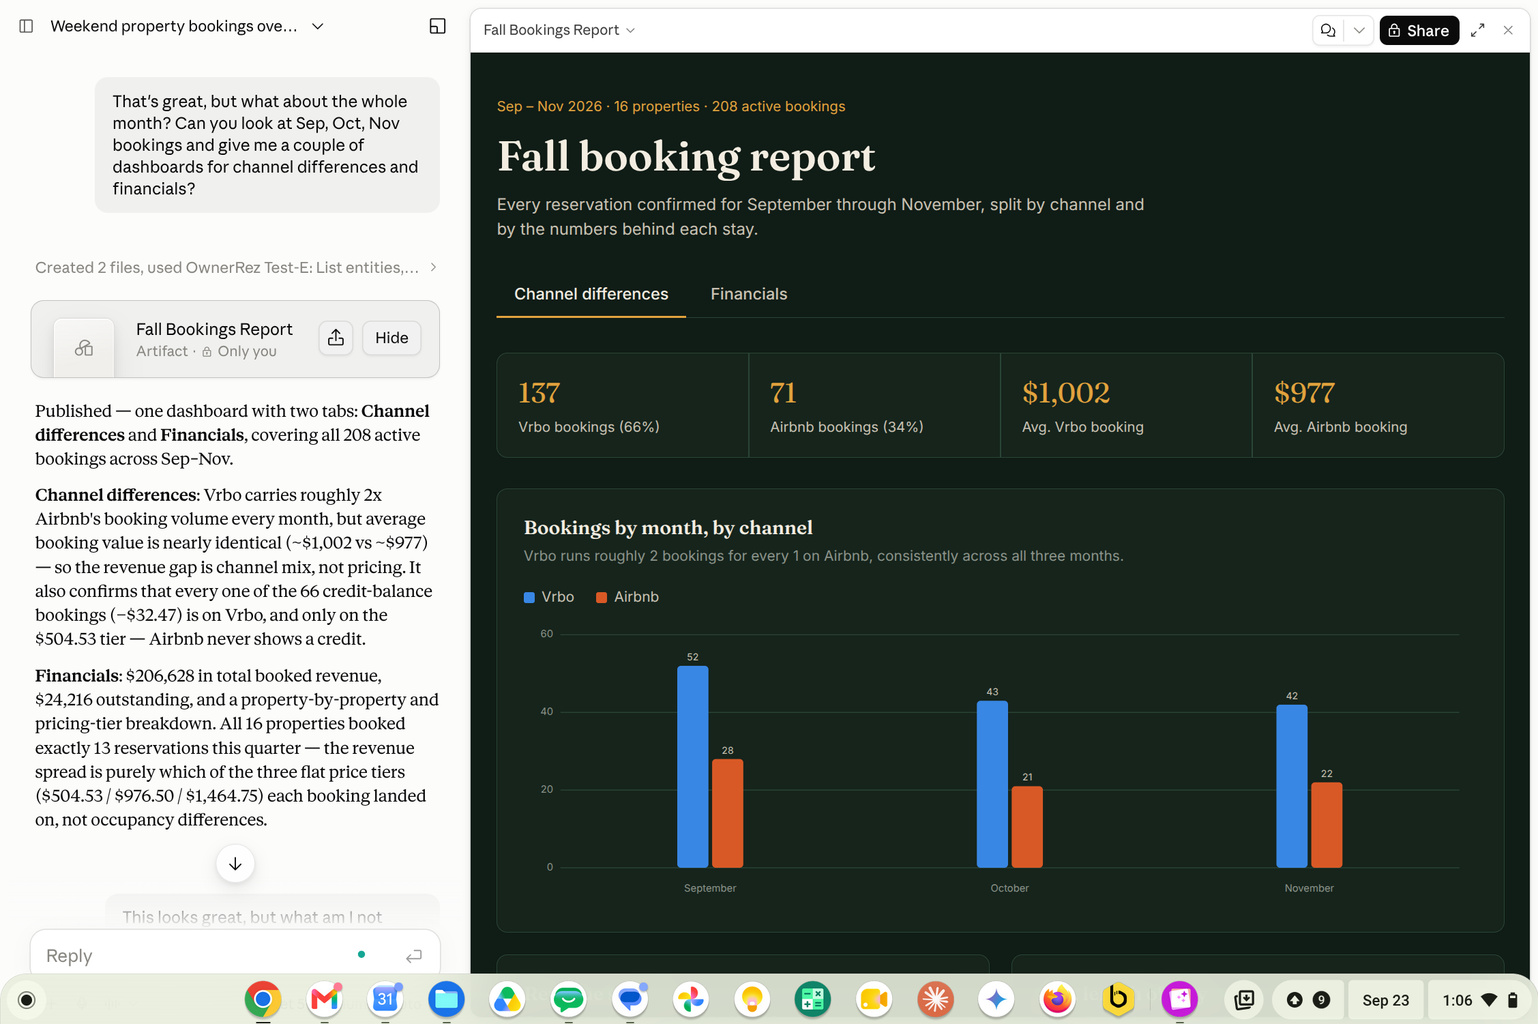Open the Sep 23 calendar date tray

pos(1386,1000)
